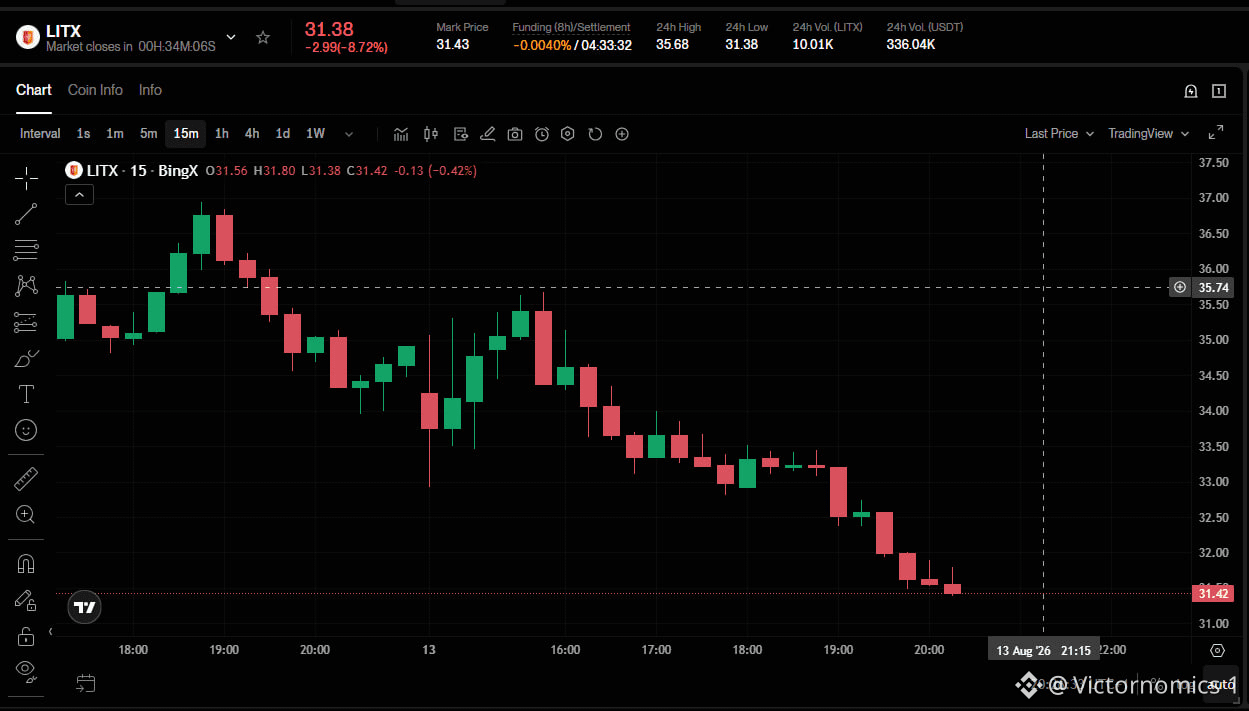Select the crosshair cursor tool
Viewport: 1249px width, 711px height.
[x=26, y=178]
